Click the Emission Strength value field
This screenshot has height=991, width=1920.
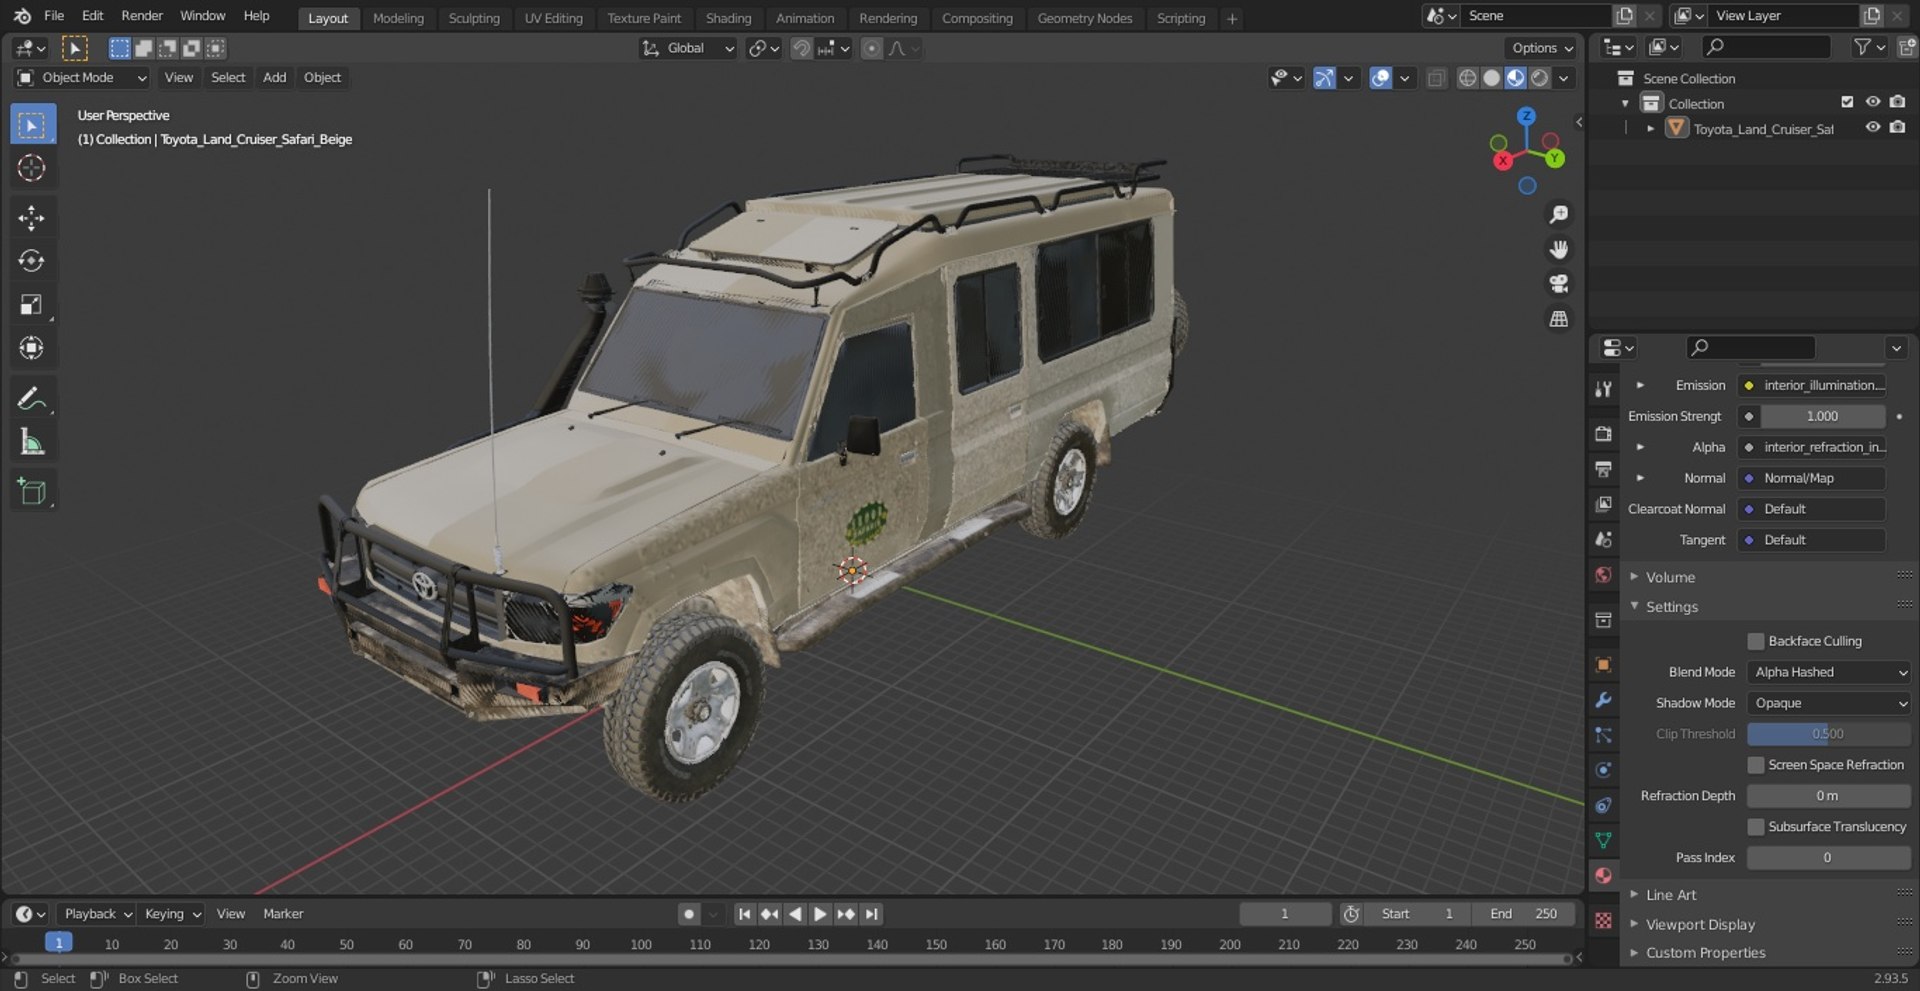click(x=1823, y=416)
